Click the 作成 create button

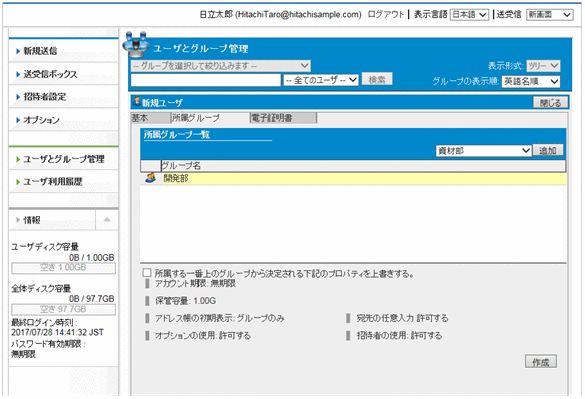tap(541, 361)
